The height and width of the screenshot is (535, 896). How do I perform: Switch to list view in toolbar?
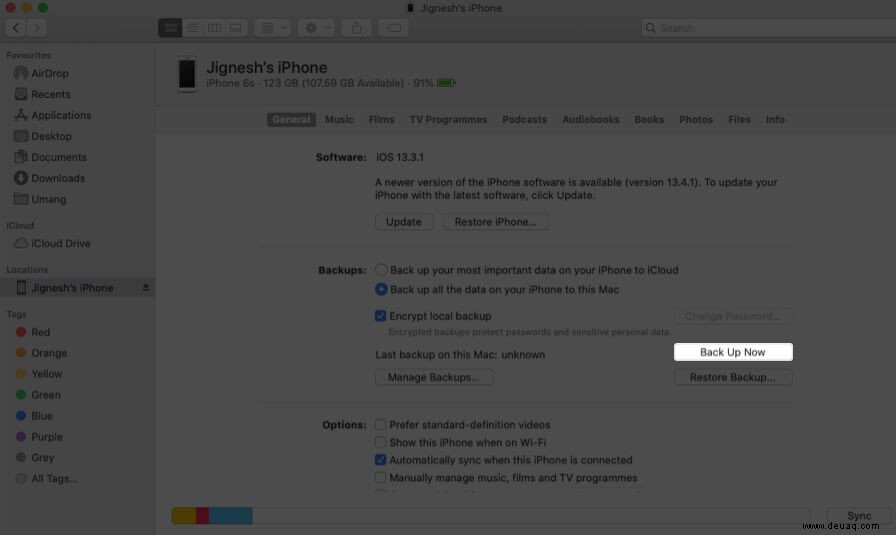pos(193,27)
